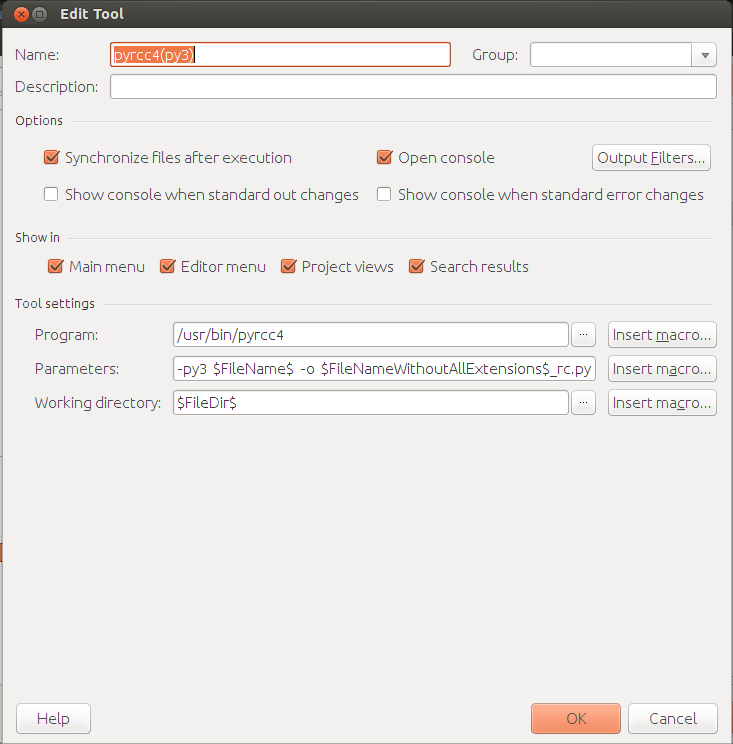Click Insert macro for the Program row
733x744 pixels.
point(662,335)
